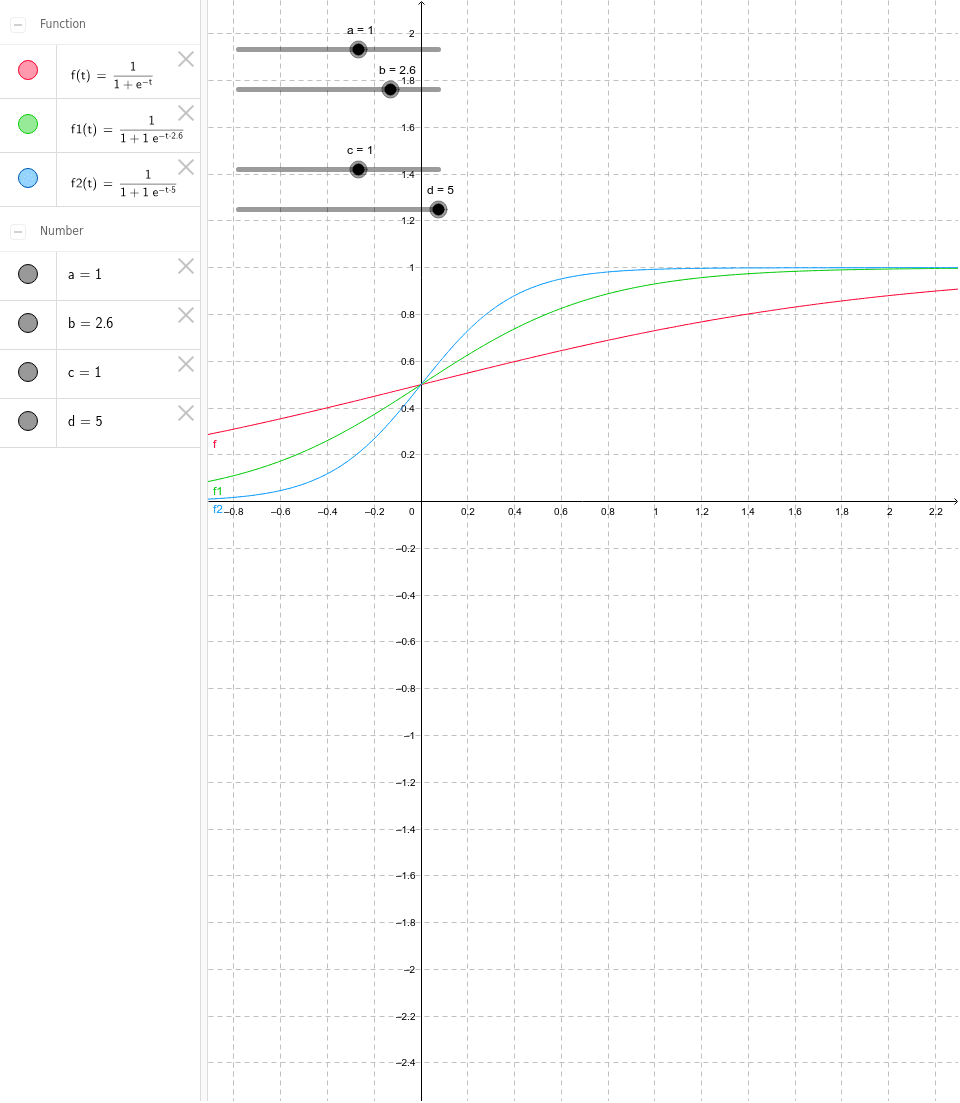Delete number c = 1 with X icon
This screenshot has width=960, height=1103.
tap(186, 364)
